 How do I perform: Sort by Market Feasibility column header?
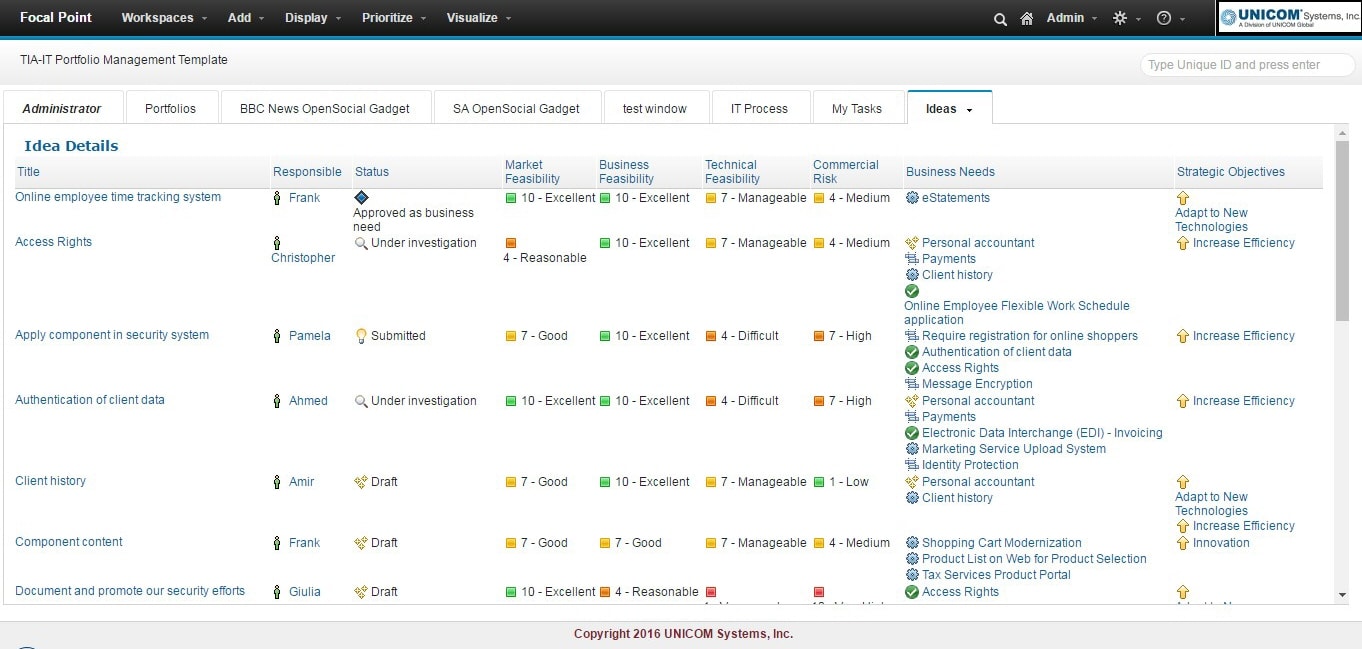pos(532,172)
